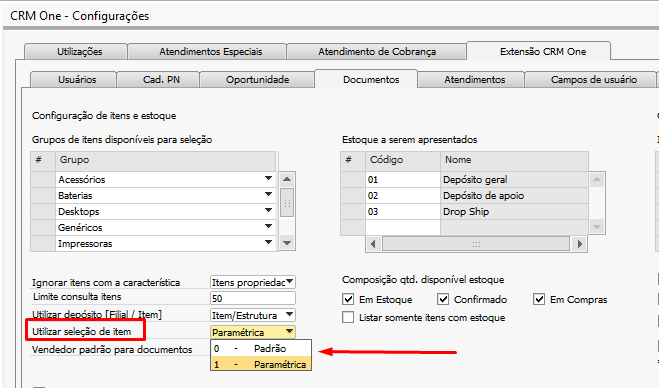Select warehouse code 01 cell
Screen dimensions: 659x388
tap(403, 179)
